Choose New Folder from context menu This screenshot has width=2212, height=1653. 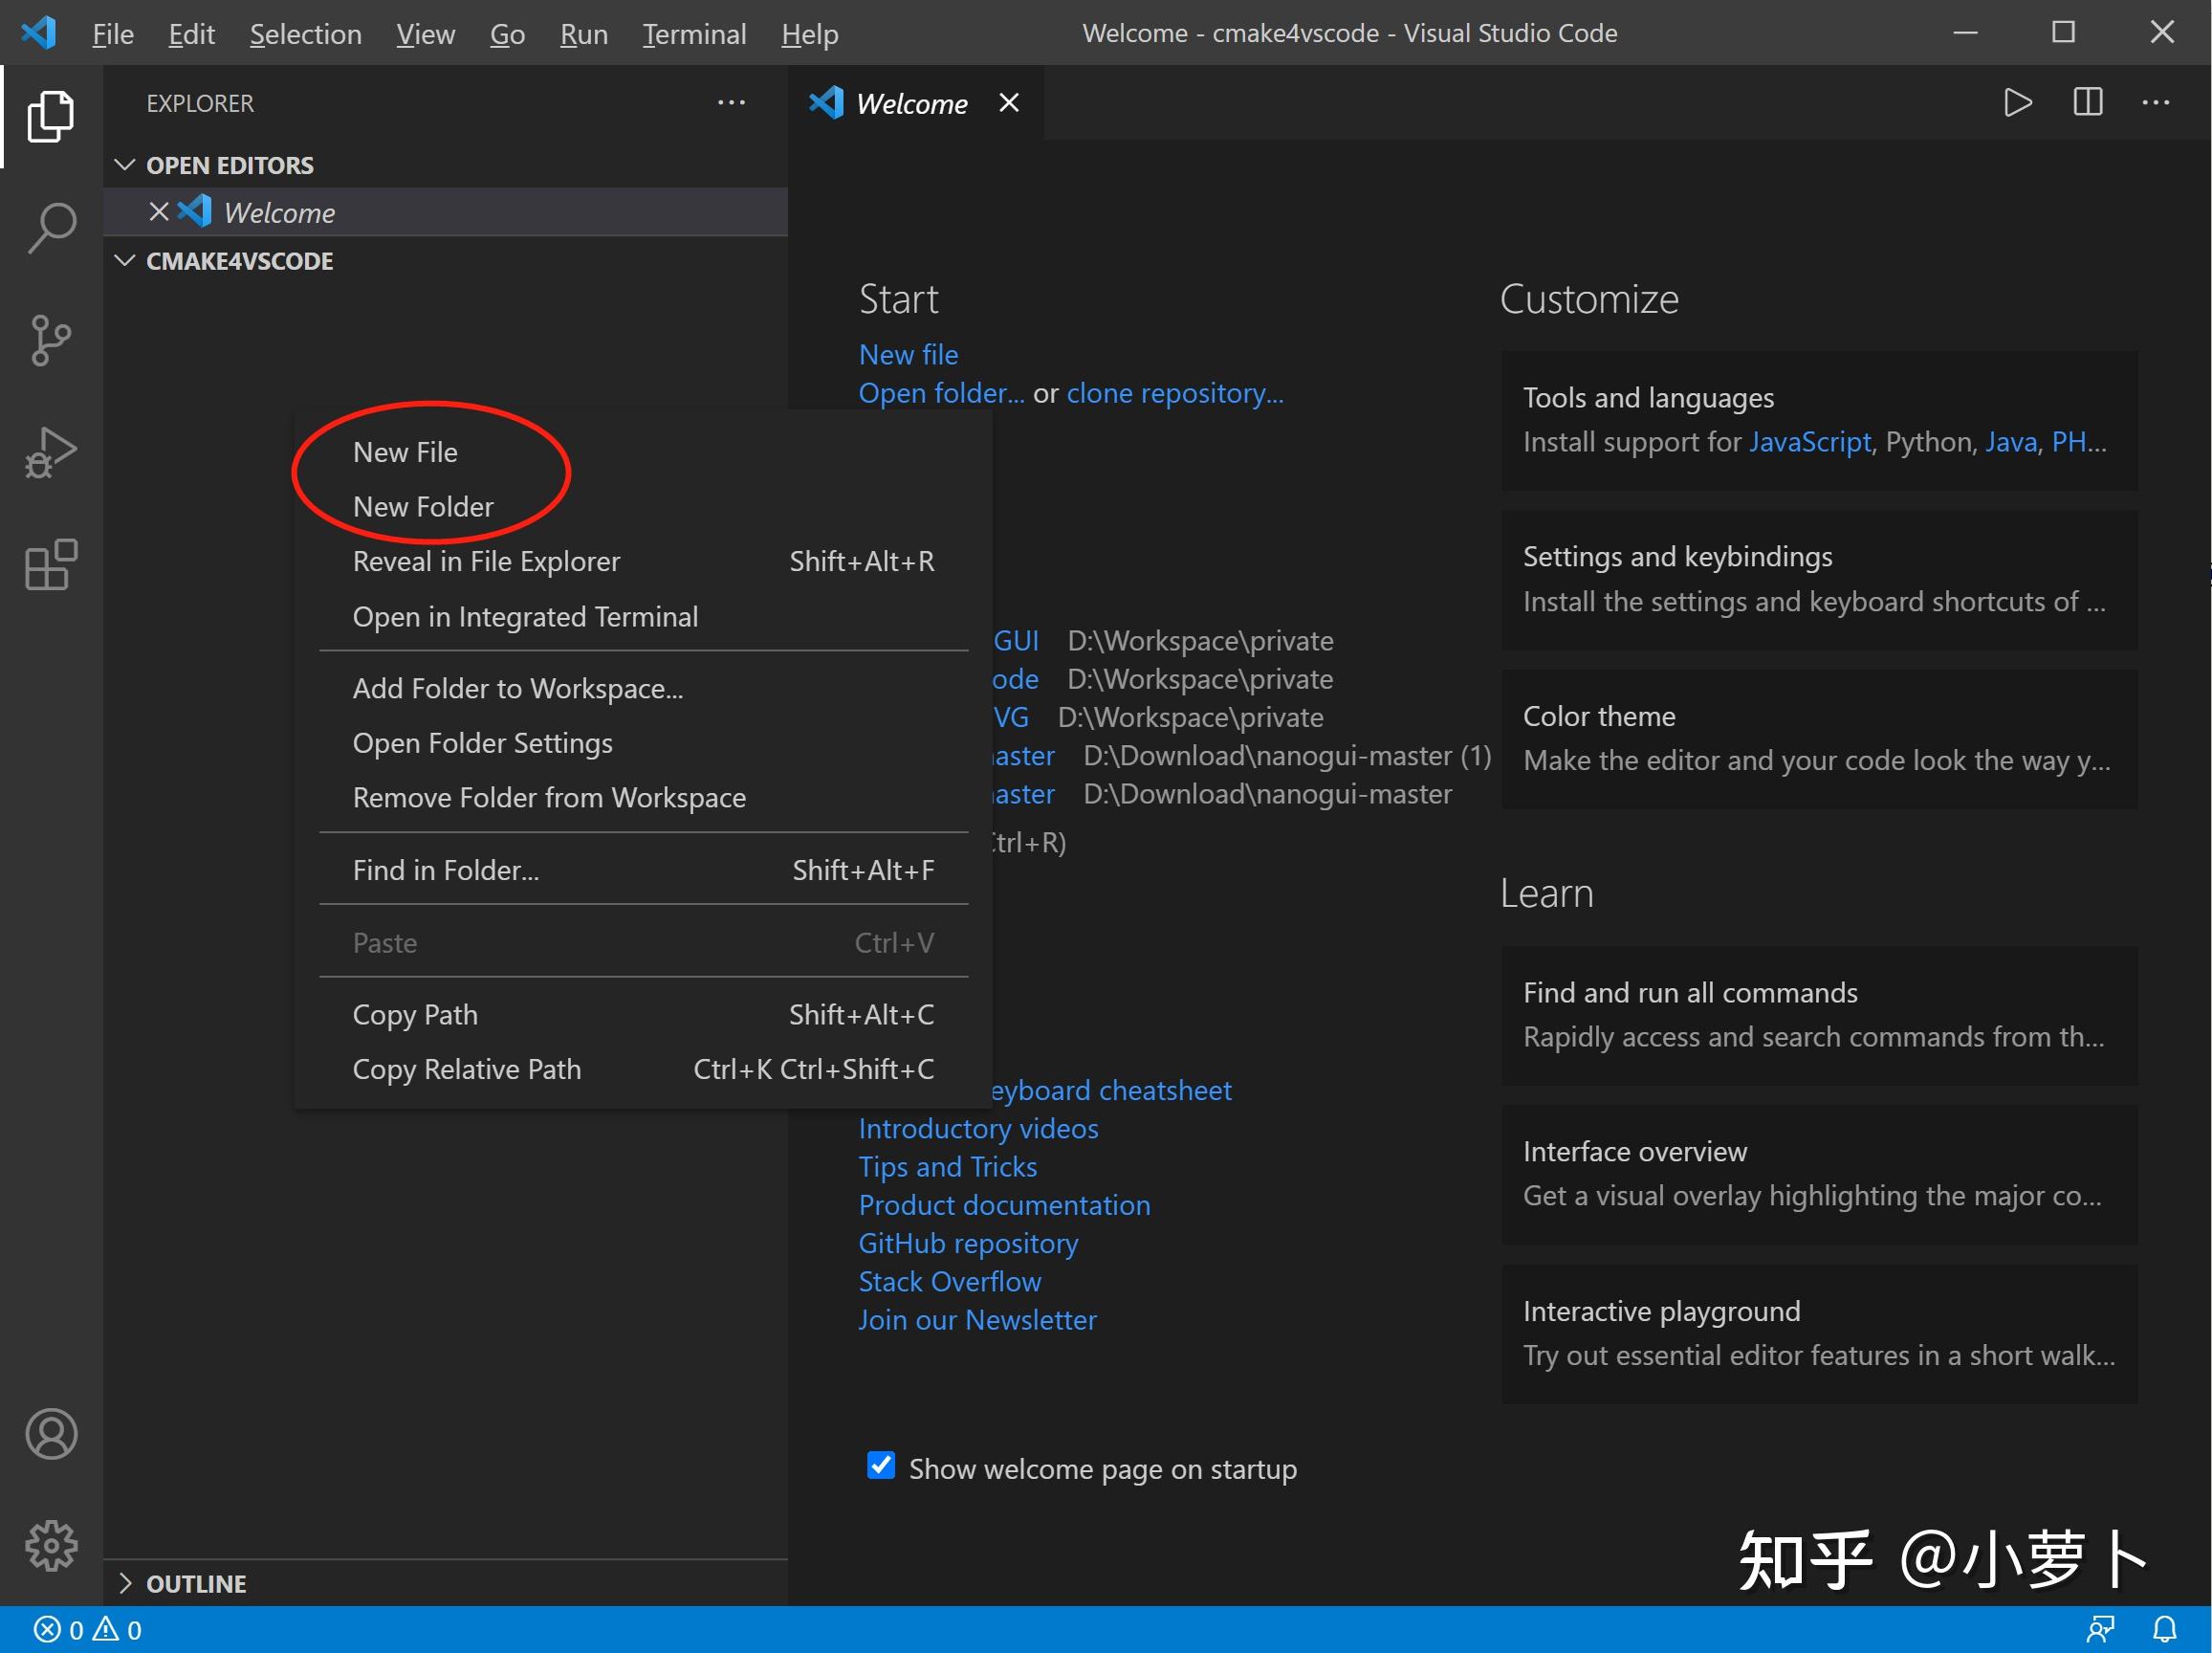[643, 507]
